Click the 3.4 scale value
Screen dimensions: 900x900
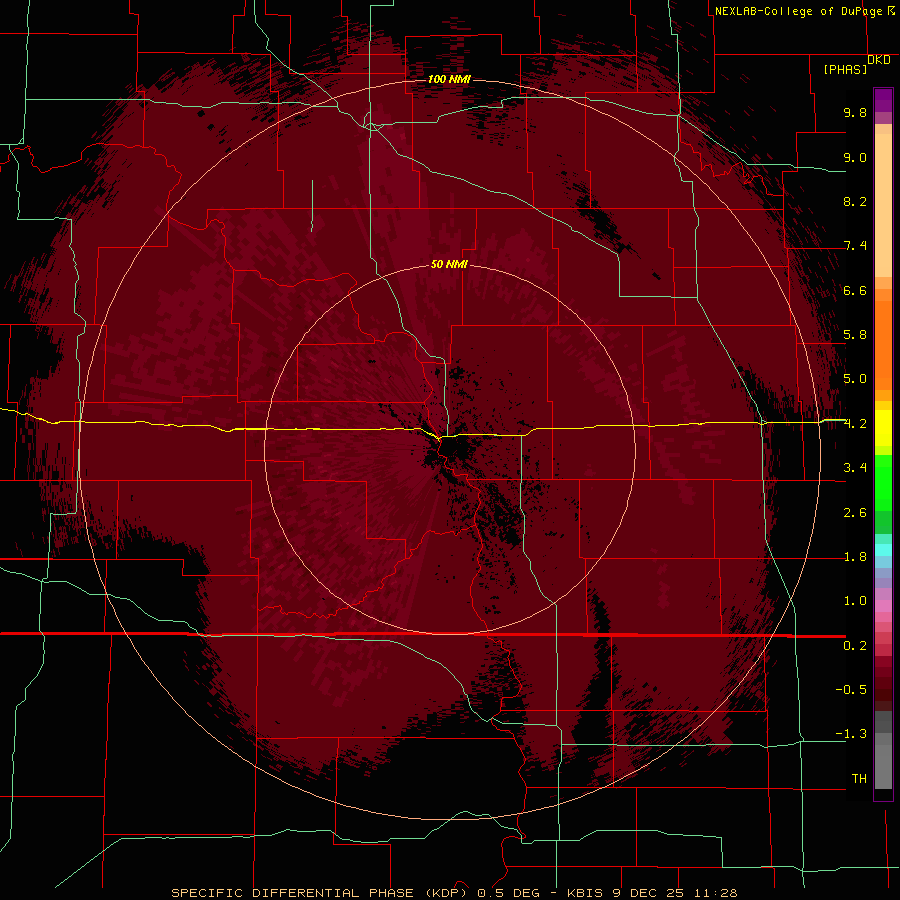pos(855,468)
